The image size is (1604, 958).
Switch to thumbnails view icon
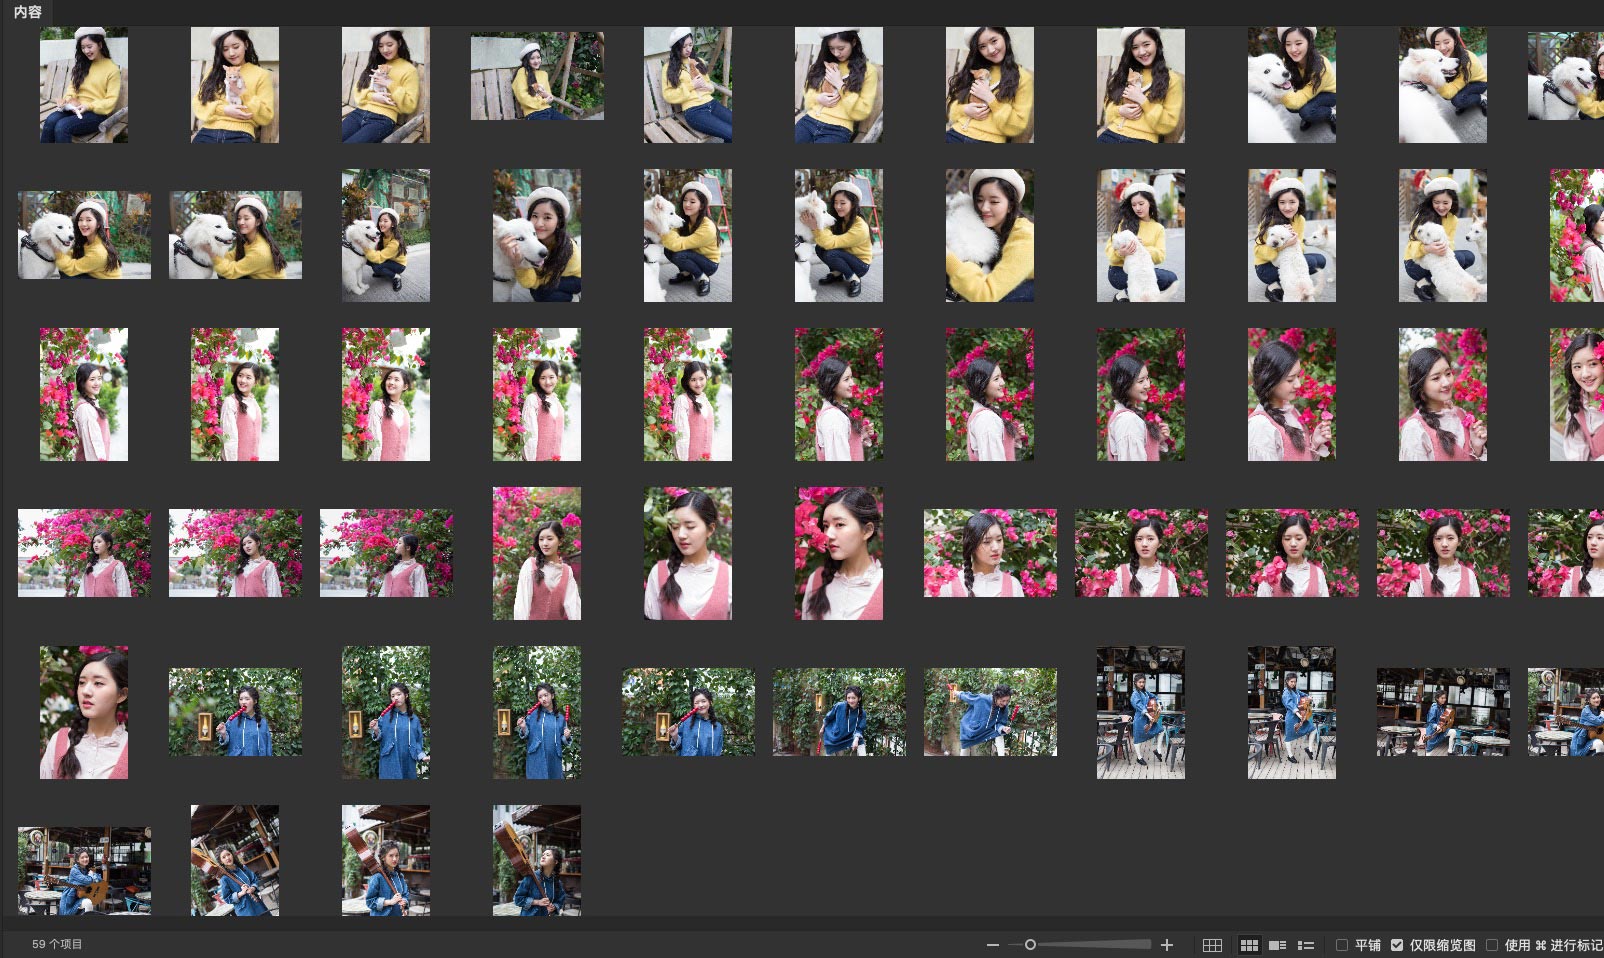click(x=1249, y=945)
